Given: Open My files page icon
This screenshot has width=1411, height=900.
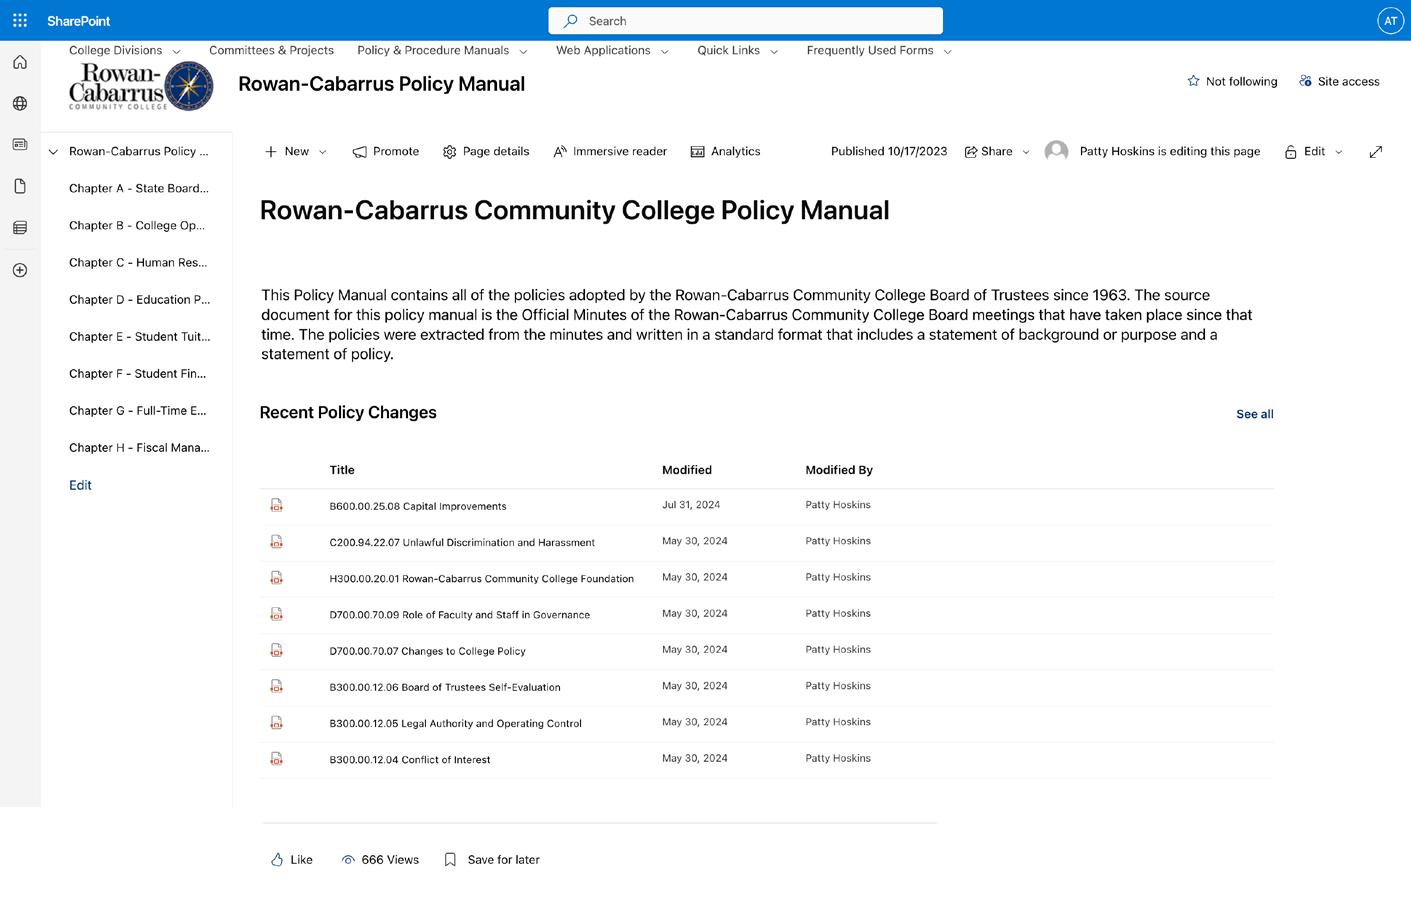Looking at the screenshot, I should 20,186.
